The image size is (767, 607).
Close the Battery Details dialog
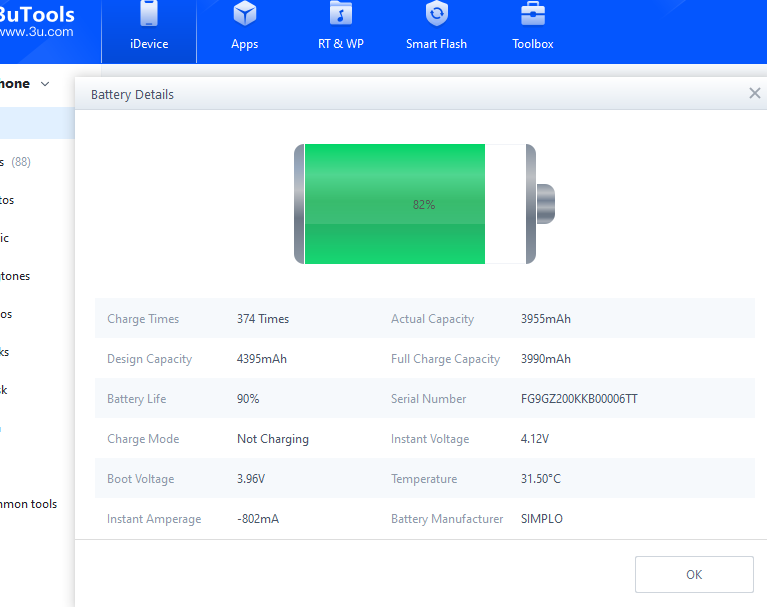click(755, 93)
